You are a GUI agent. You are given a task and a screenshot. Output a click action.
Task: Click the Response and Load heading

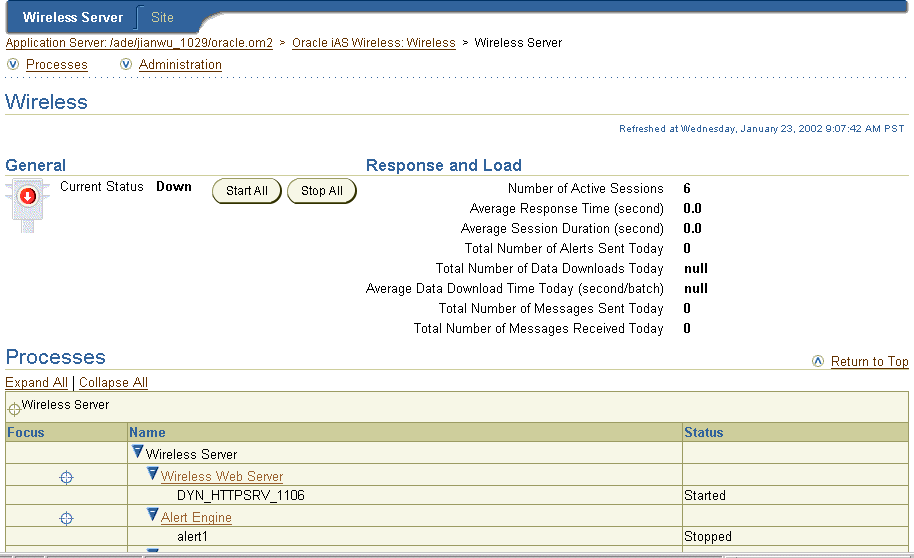pos(444,166)
